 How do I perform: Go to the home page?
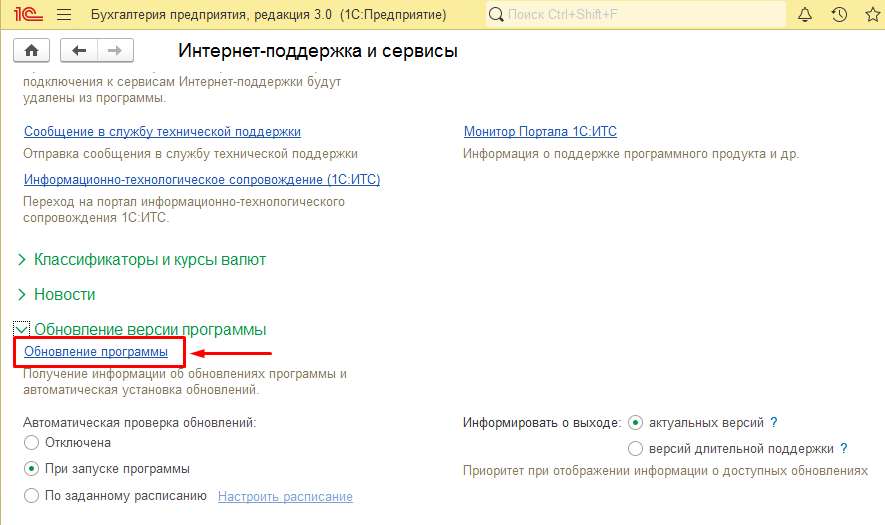(32, 51)
